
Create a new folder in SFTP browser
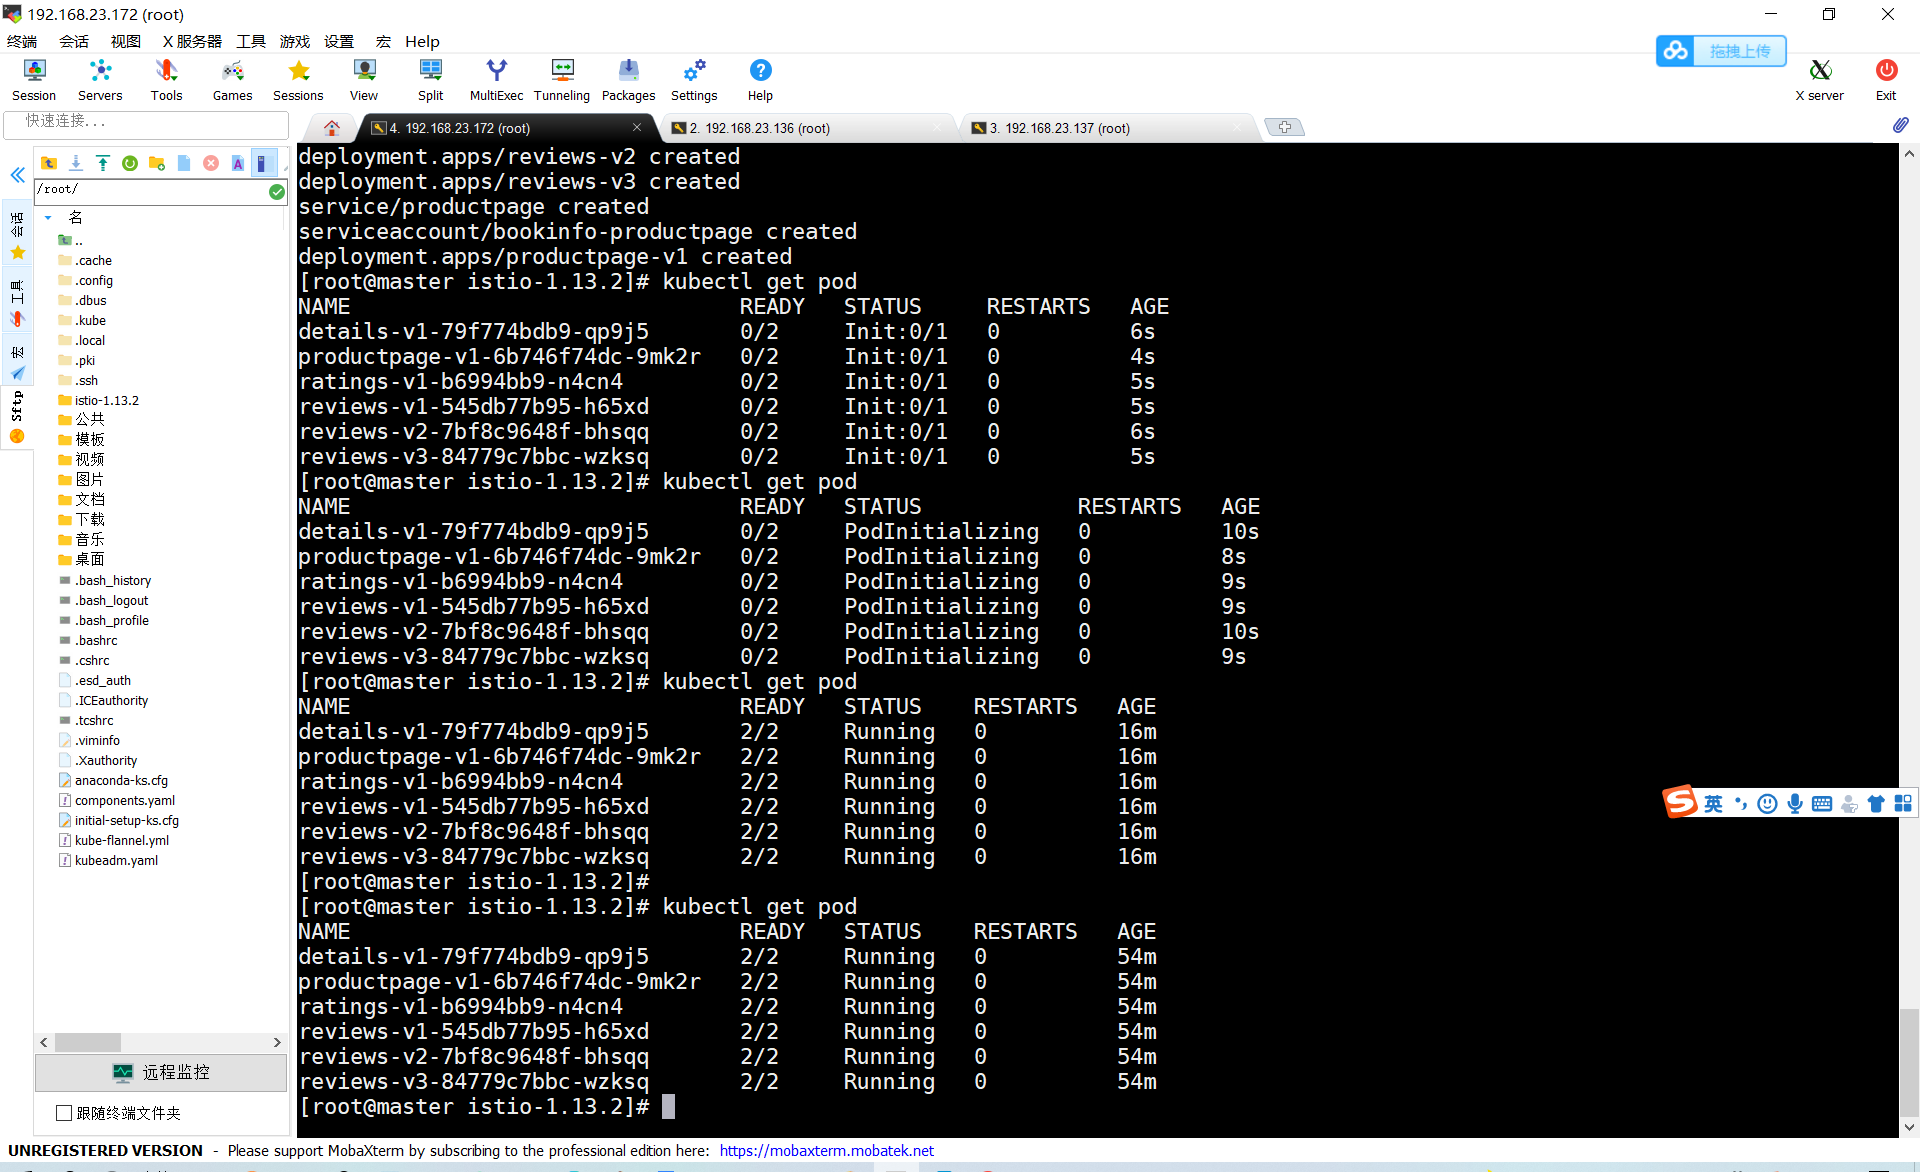pos(157,163)
